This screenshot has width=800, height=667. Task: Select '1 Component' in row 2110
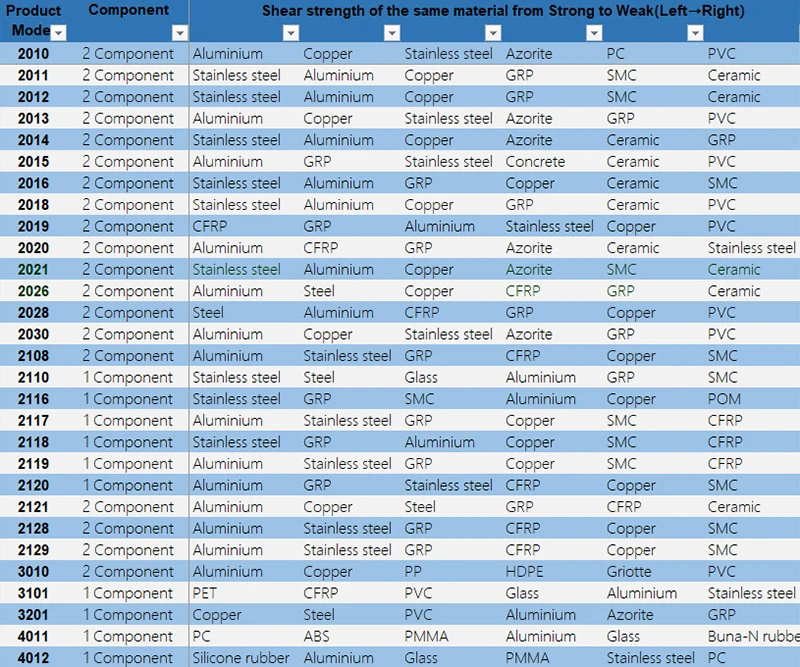click(x=128, y=378)
